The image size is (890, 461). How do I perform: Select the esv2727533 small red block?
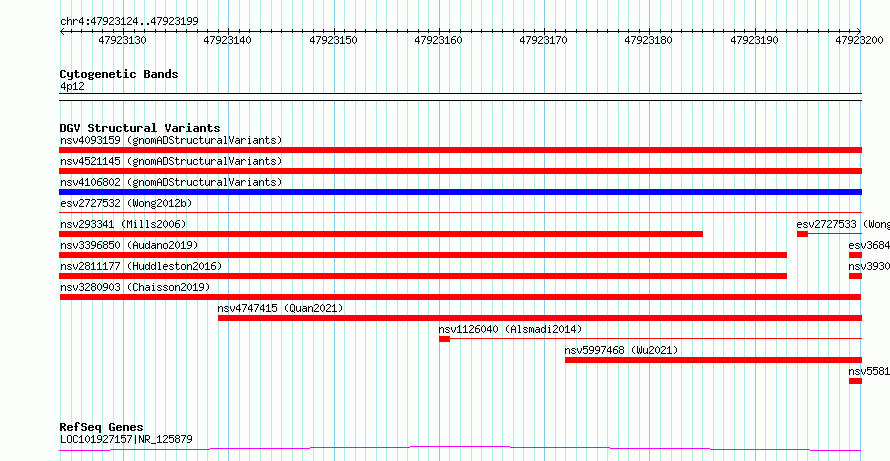pyautogui.click(x=803, y=234)
